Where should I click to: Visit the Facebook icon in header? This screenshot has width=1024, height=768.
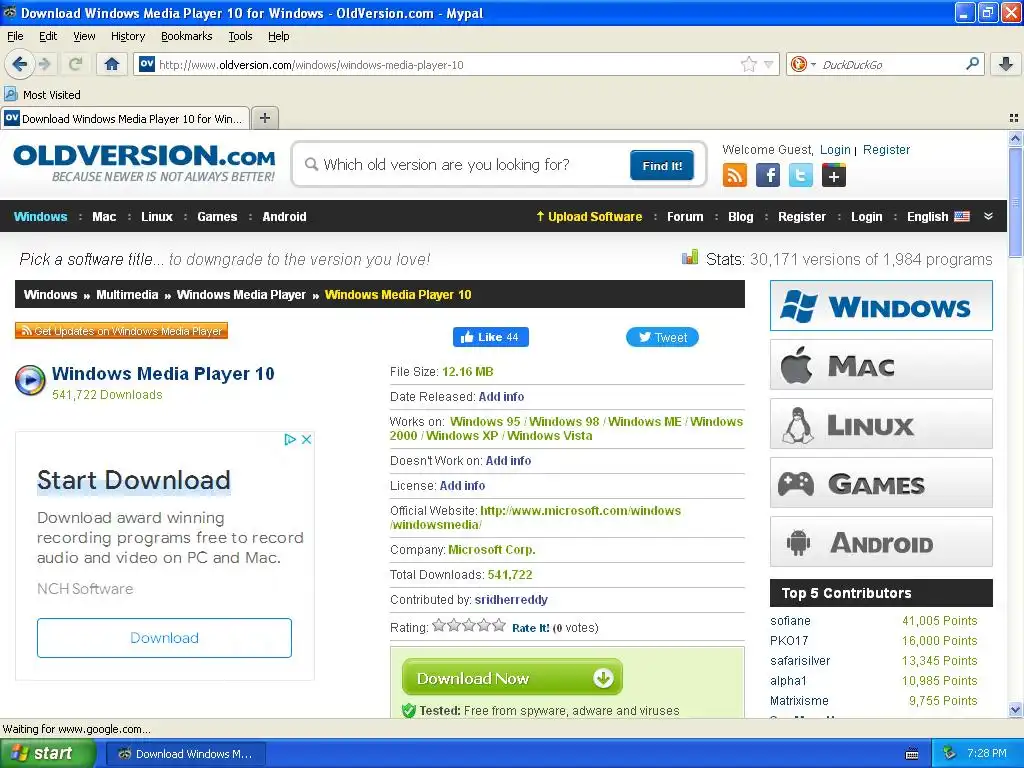click(x=767, y=175)
